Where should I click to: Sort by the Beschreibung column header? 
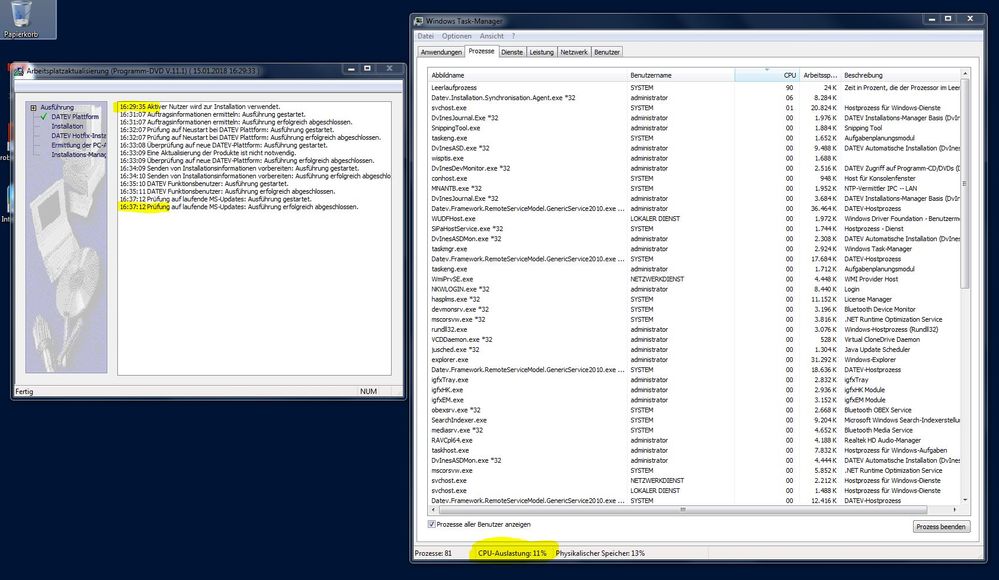pos(900,75)
